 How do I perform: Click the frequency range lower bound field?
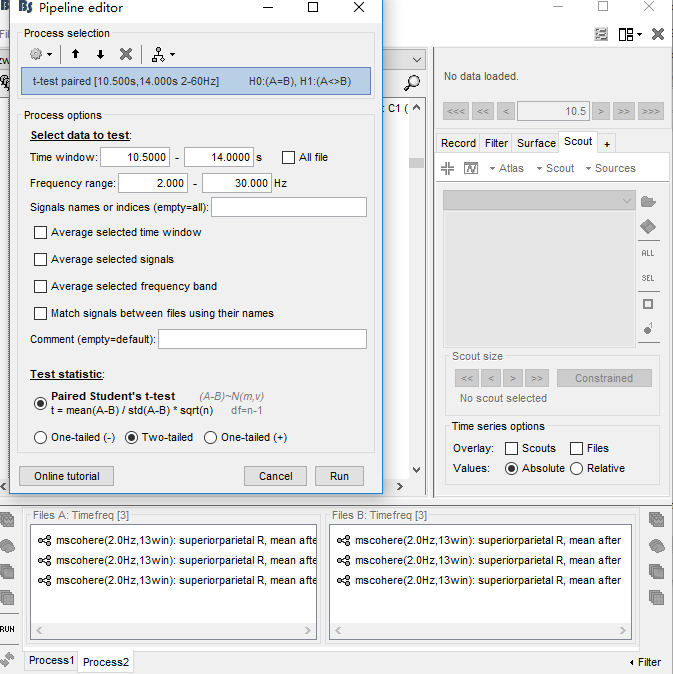click(153, 183)
